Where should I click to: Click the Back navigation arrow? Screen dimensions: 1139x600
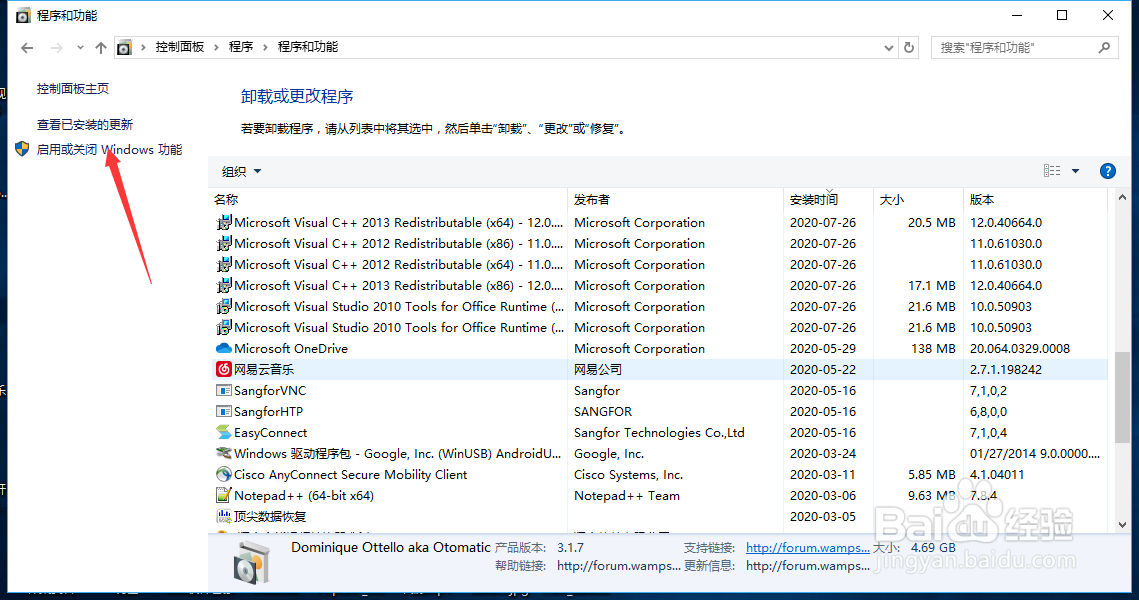(27, 48)
